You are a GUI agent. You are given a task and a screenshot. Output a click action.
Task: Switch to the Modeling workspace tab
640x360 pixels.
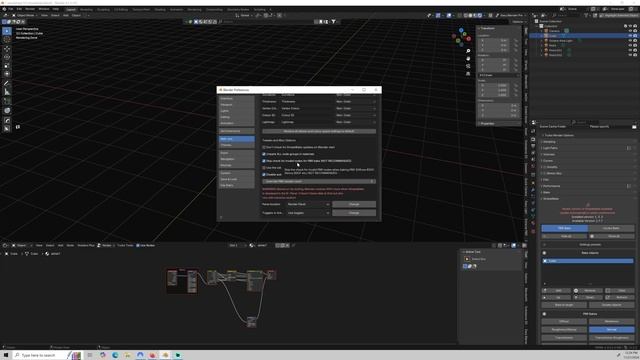[x=86, y=9]
